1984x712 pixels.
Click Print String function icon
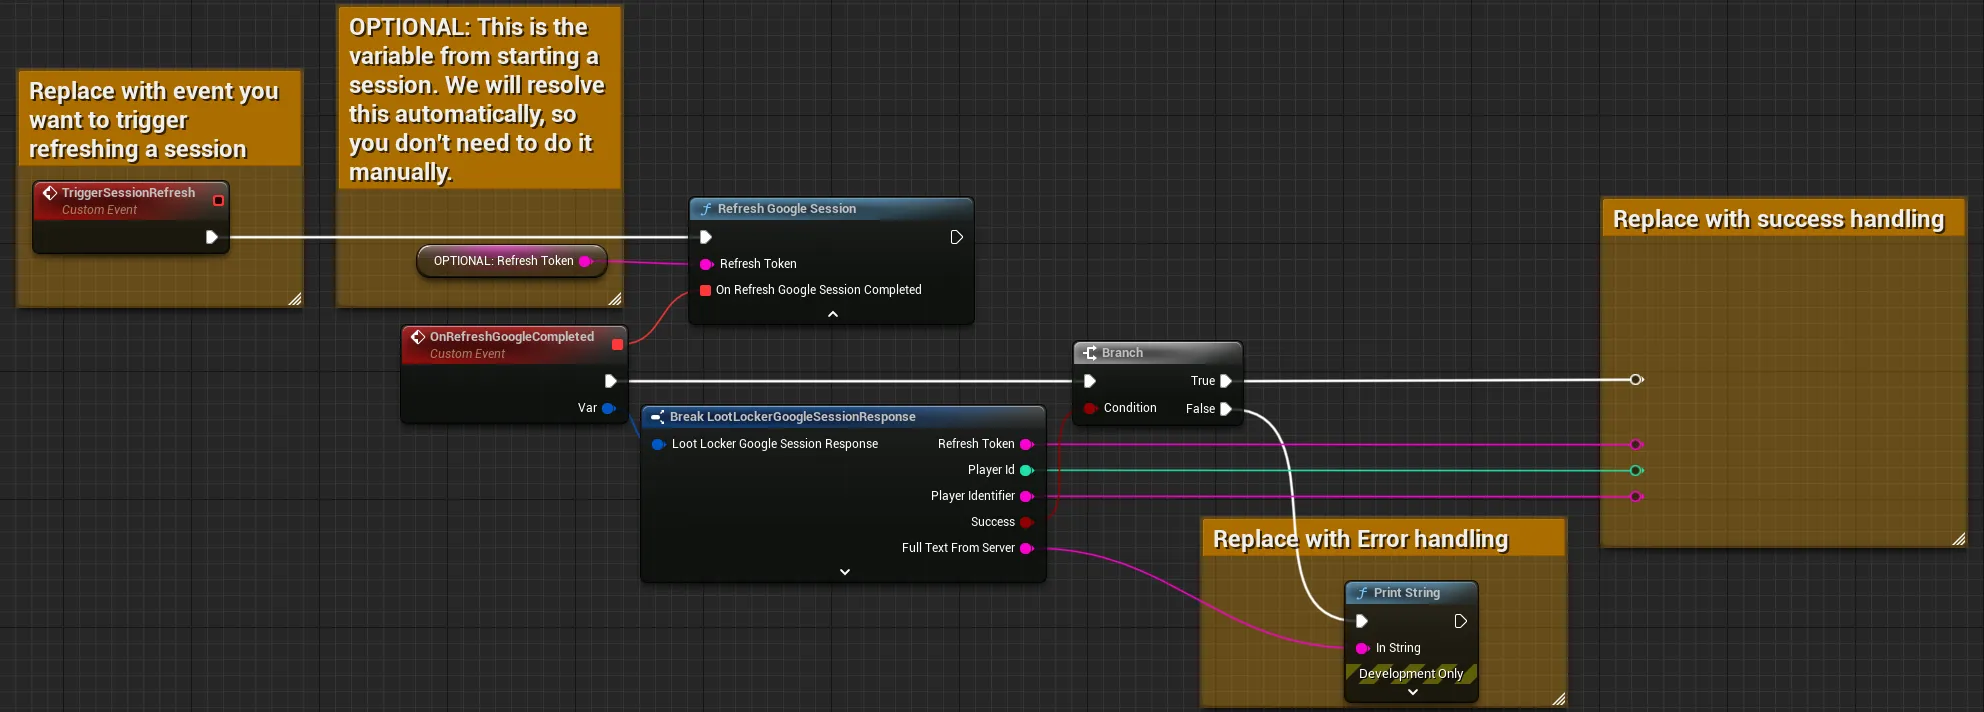1362,593
